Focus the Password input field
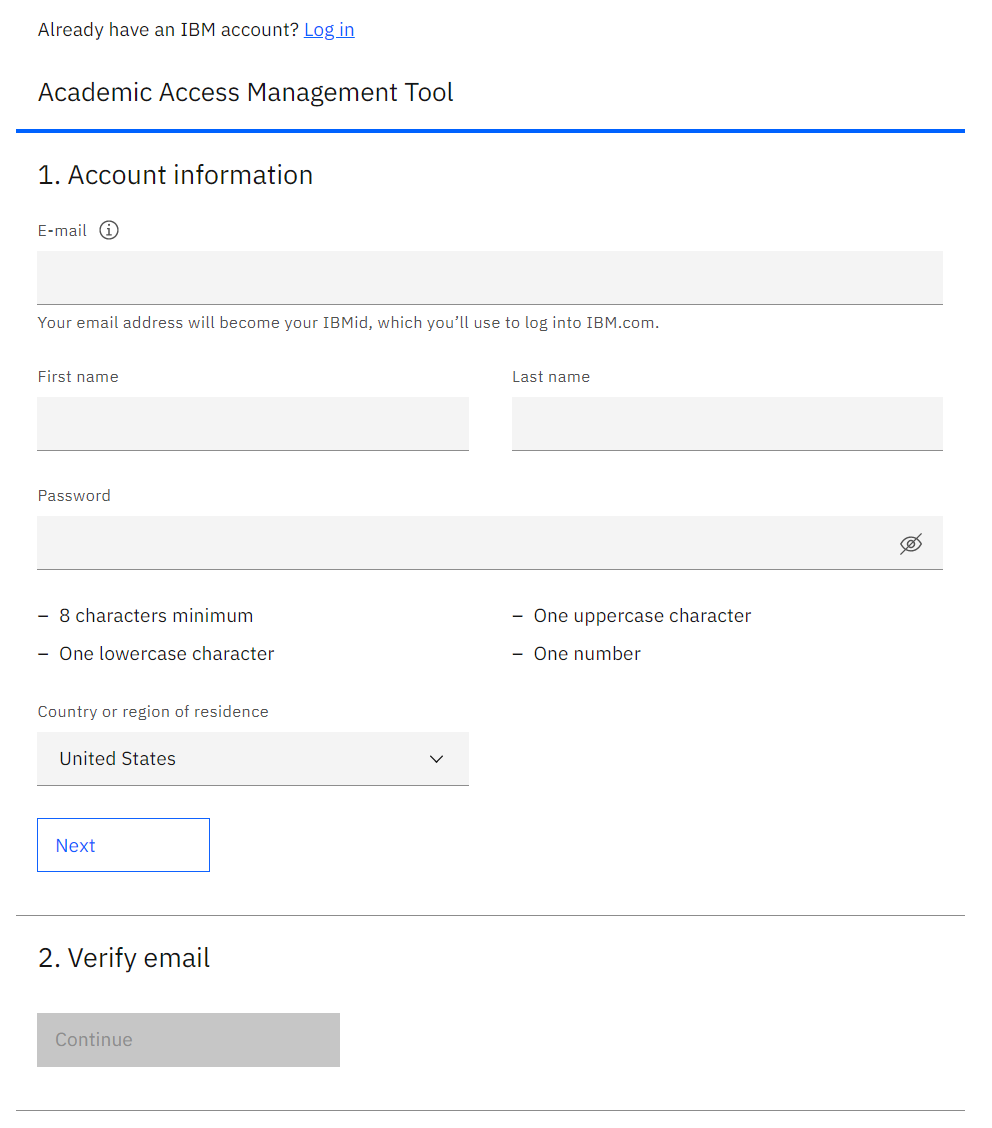992x1128 pixels. 490,543
